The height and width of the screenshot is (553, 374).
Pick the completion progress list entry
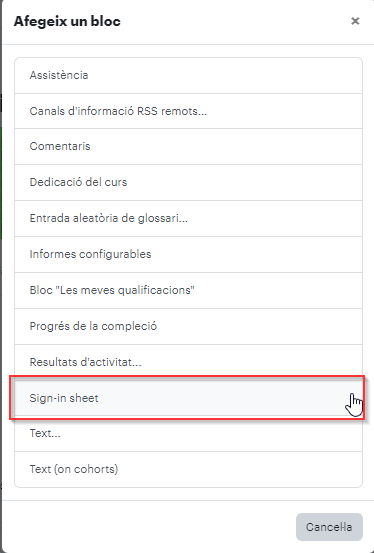tap(188, 326)
